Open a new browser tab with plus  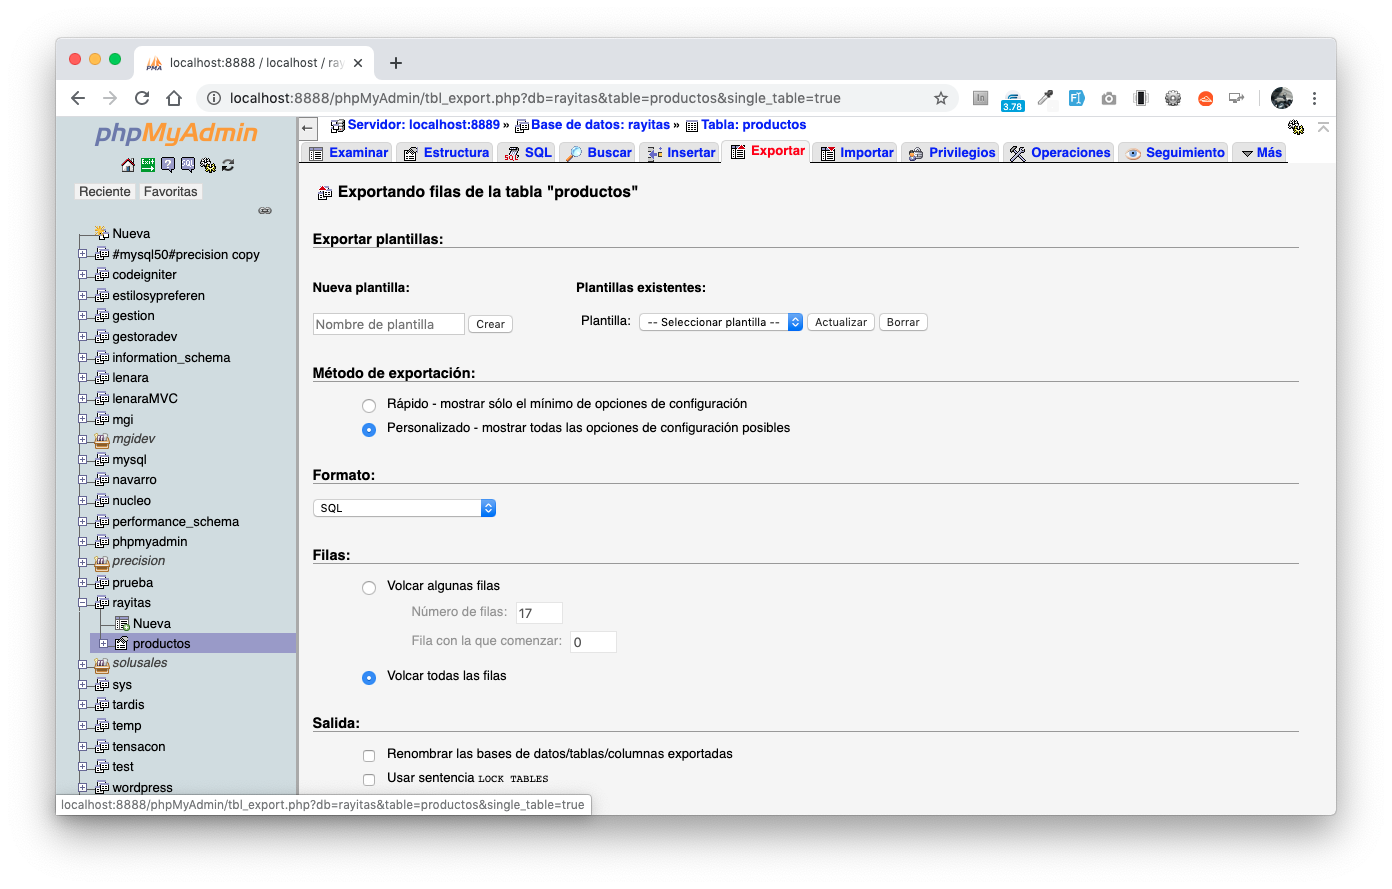[396, 63]
